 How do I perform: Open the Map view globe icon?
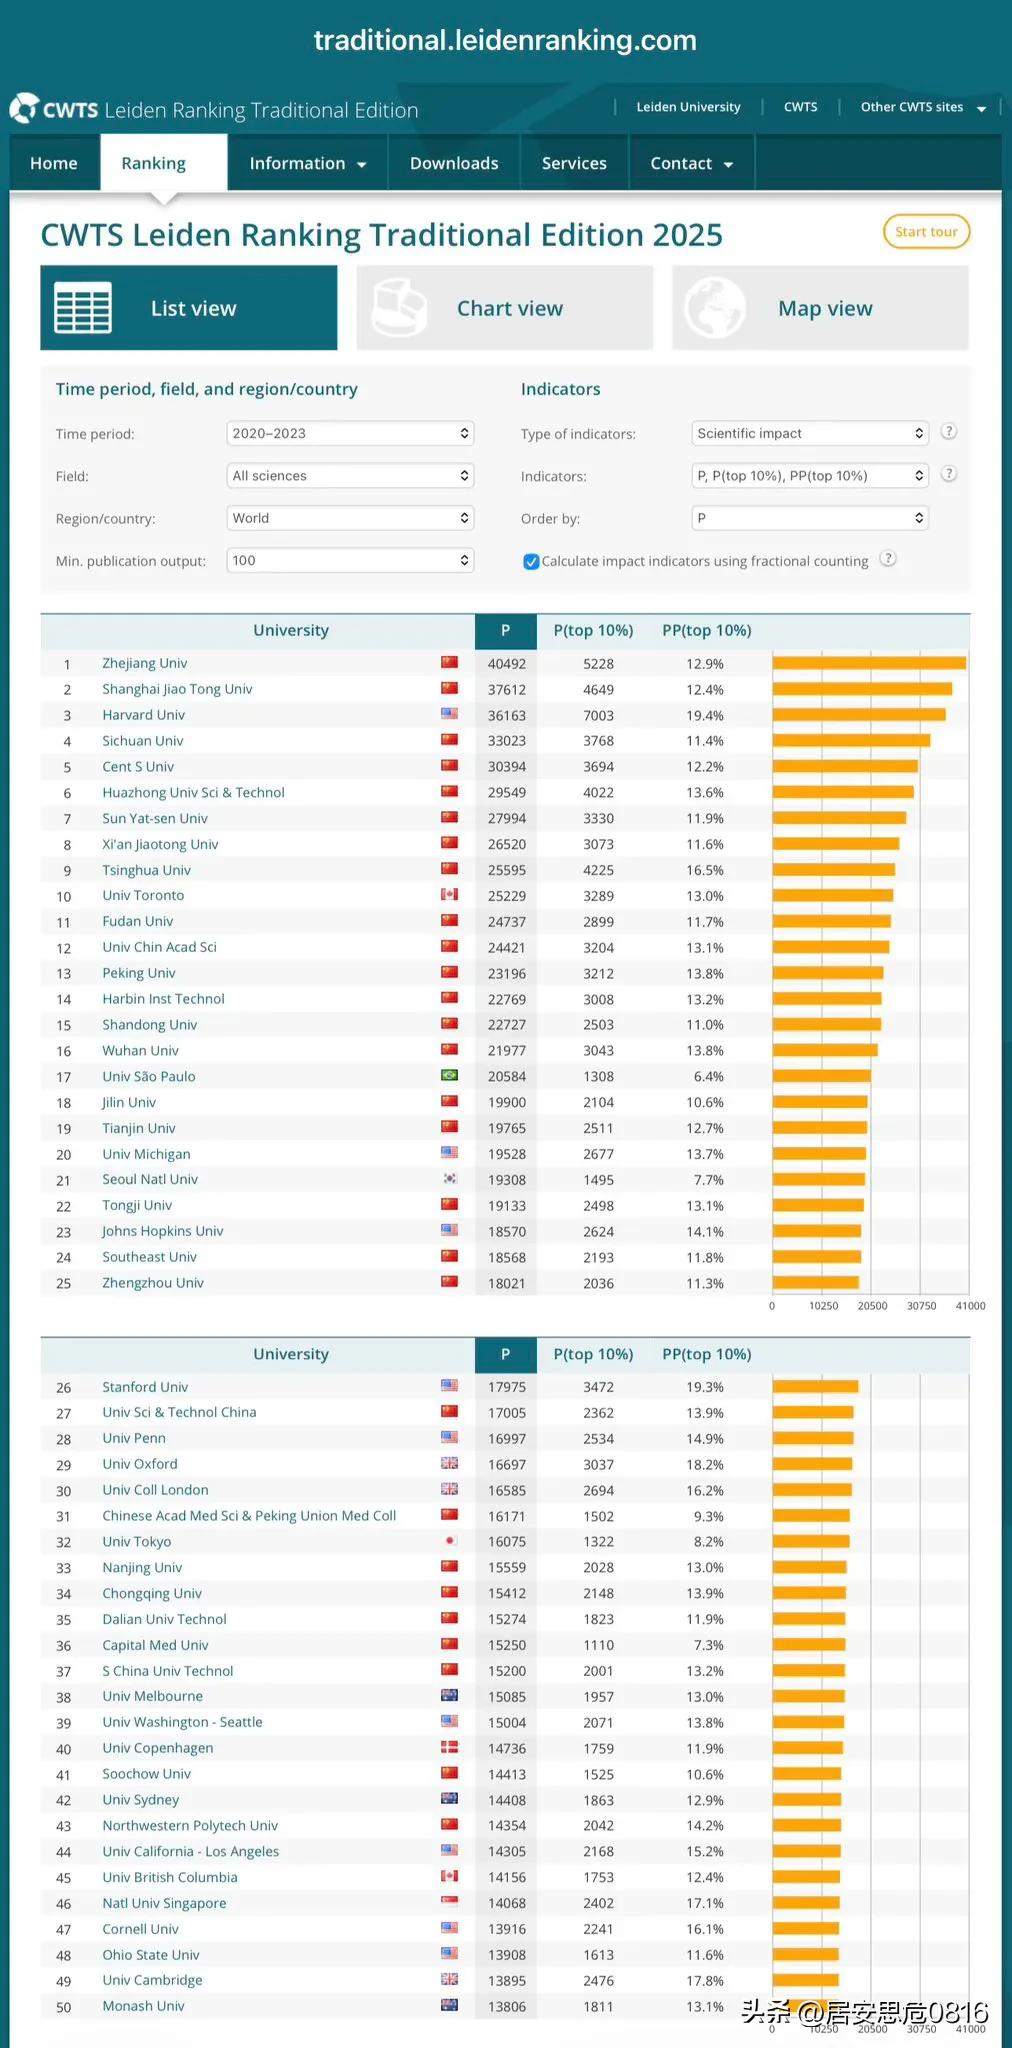tap(715, 308)
